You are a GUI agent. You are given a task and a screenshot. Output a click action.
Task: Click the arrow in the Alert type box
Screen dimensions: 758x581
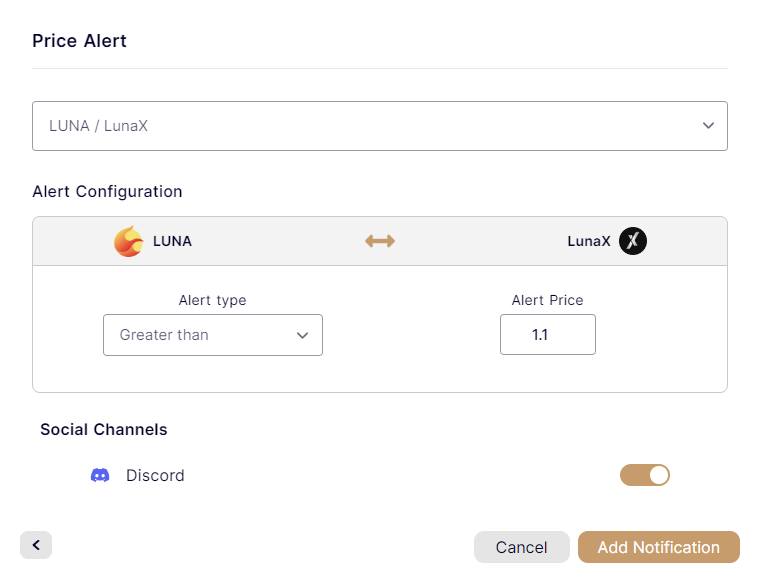(302, 335)
